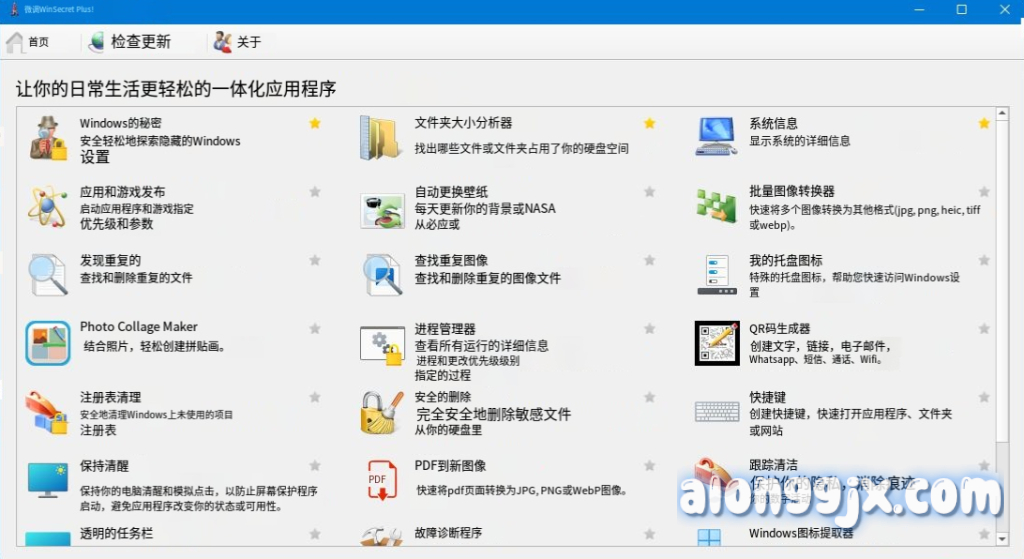The height and width of the screenshot is (559, 1024).
Task: Open the 快捷键 keyboard icon
Action: point(716,412)
